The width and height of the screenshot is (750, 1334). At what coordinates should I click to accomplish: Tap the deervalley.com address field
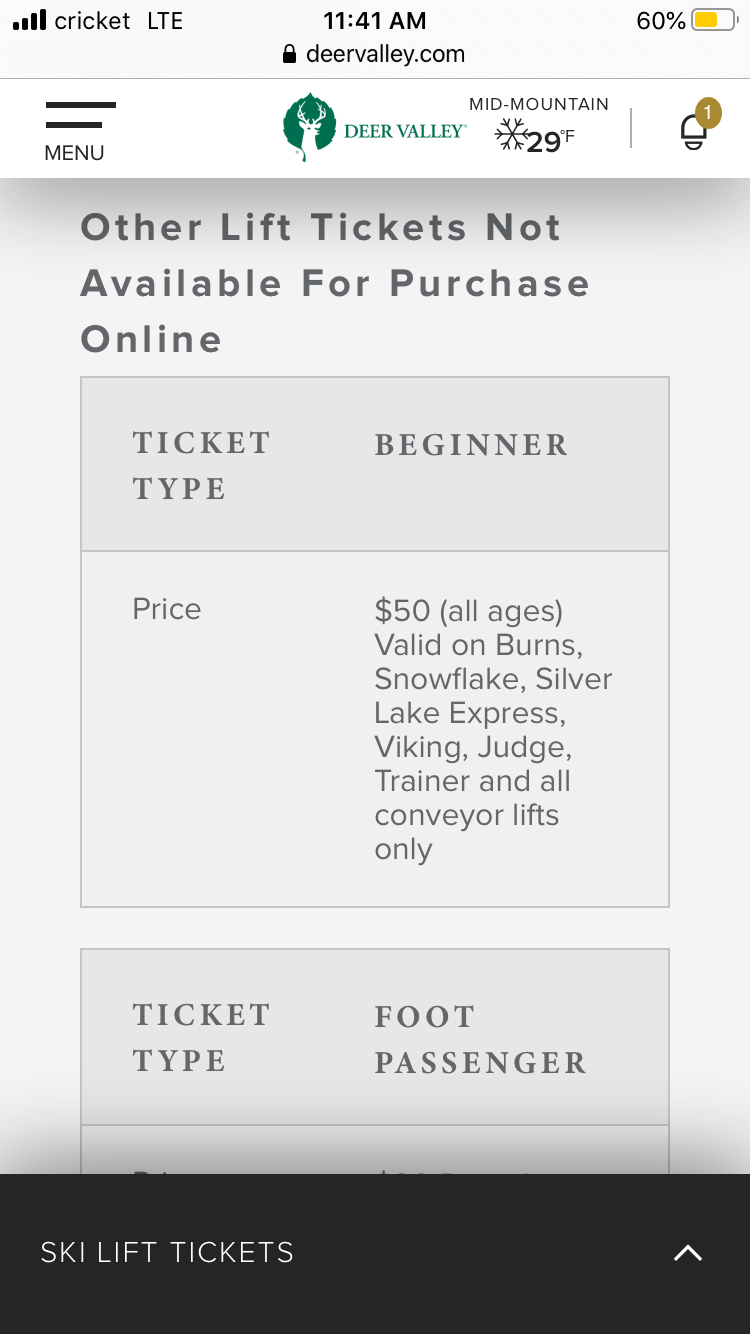385,54
